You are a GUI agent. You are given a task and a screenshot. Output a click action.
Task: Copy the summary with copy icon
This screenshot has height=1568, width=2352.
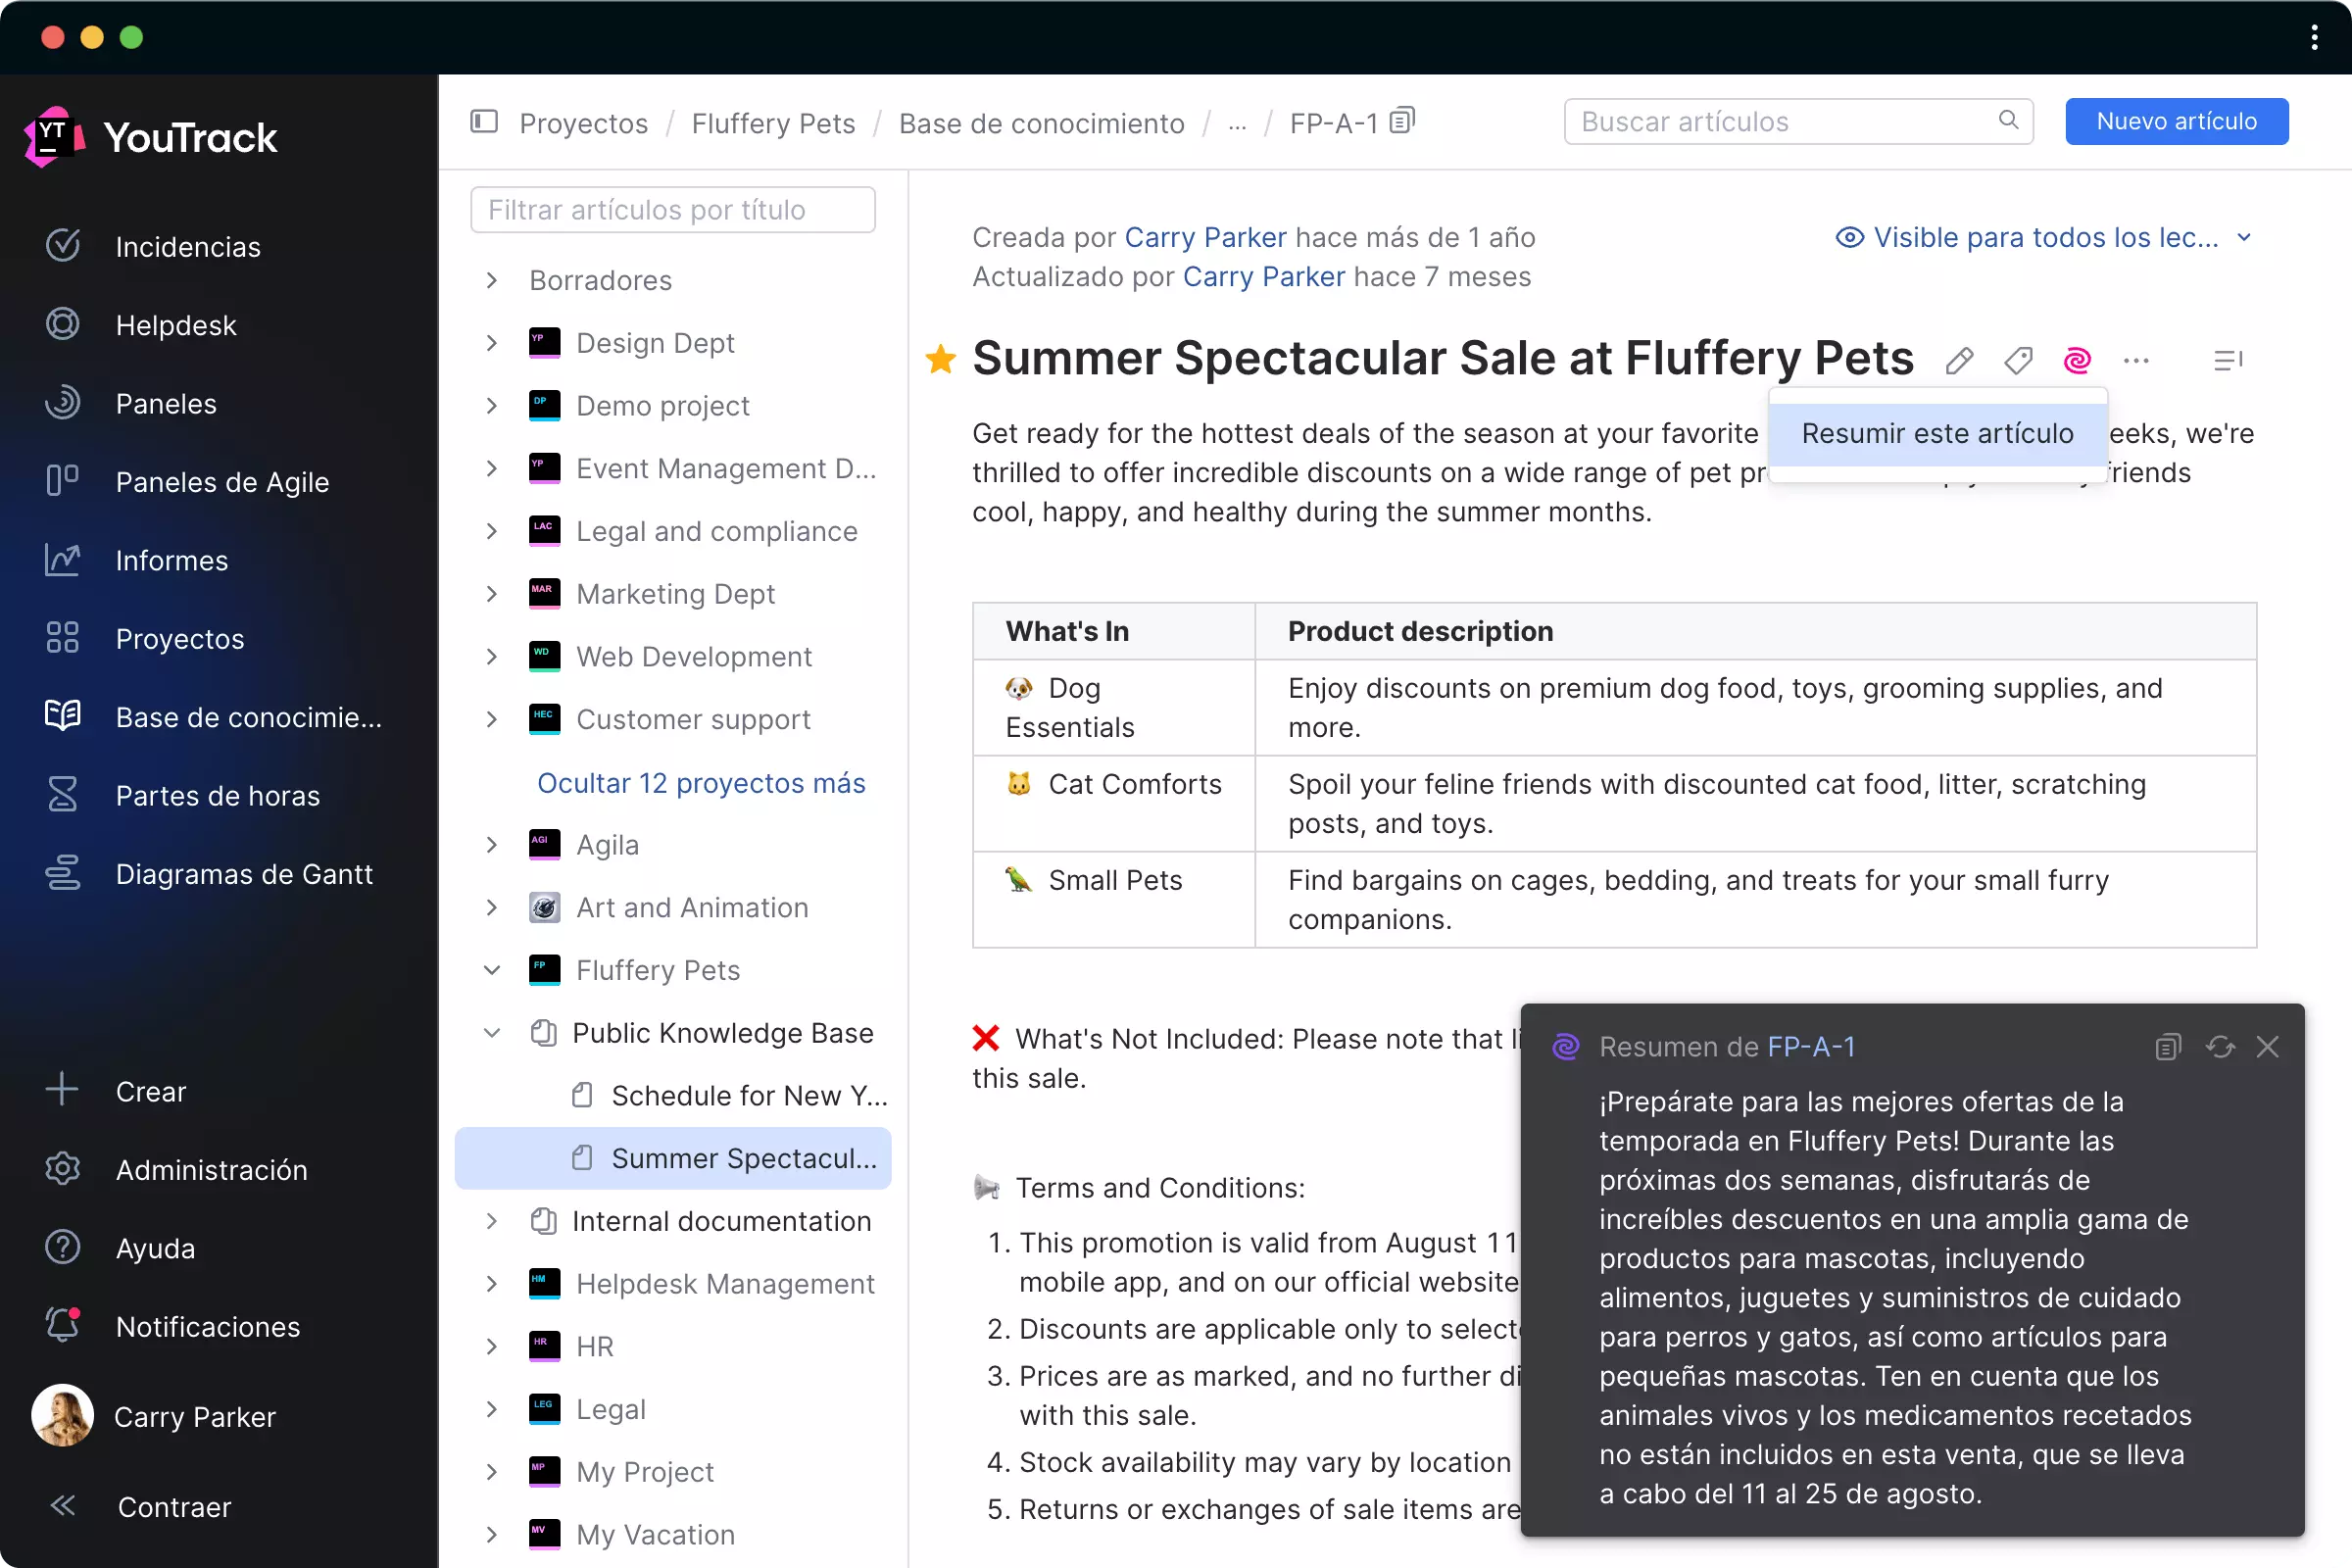[x=2167, y=1047]
